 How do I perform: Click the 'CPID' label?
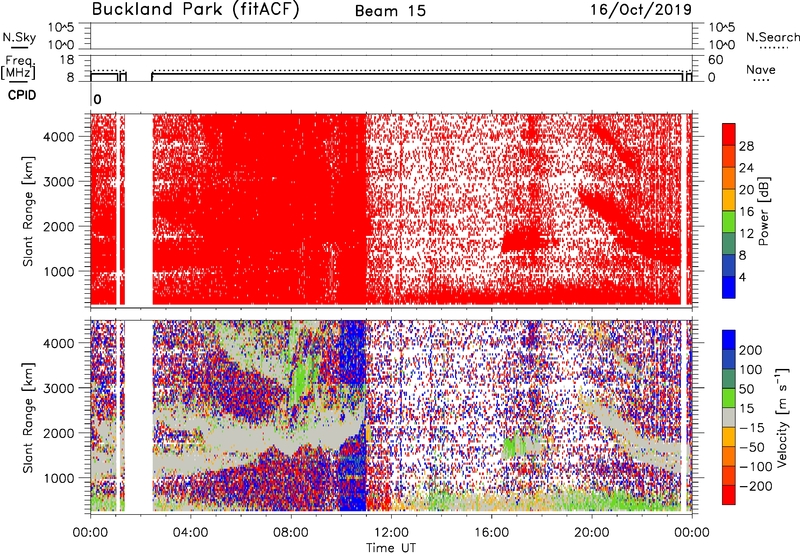pos(22,95)
